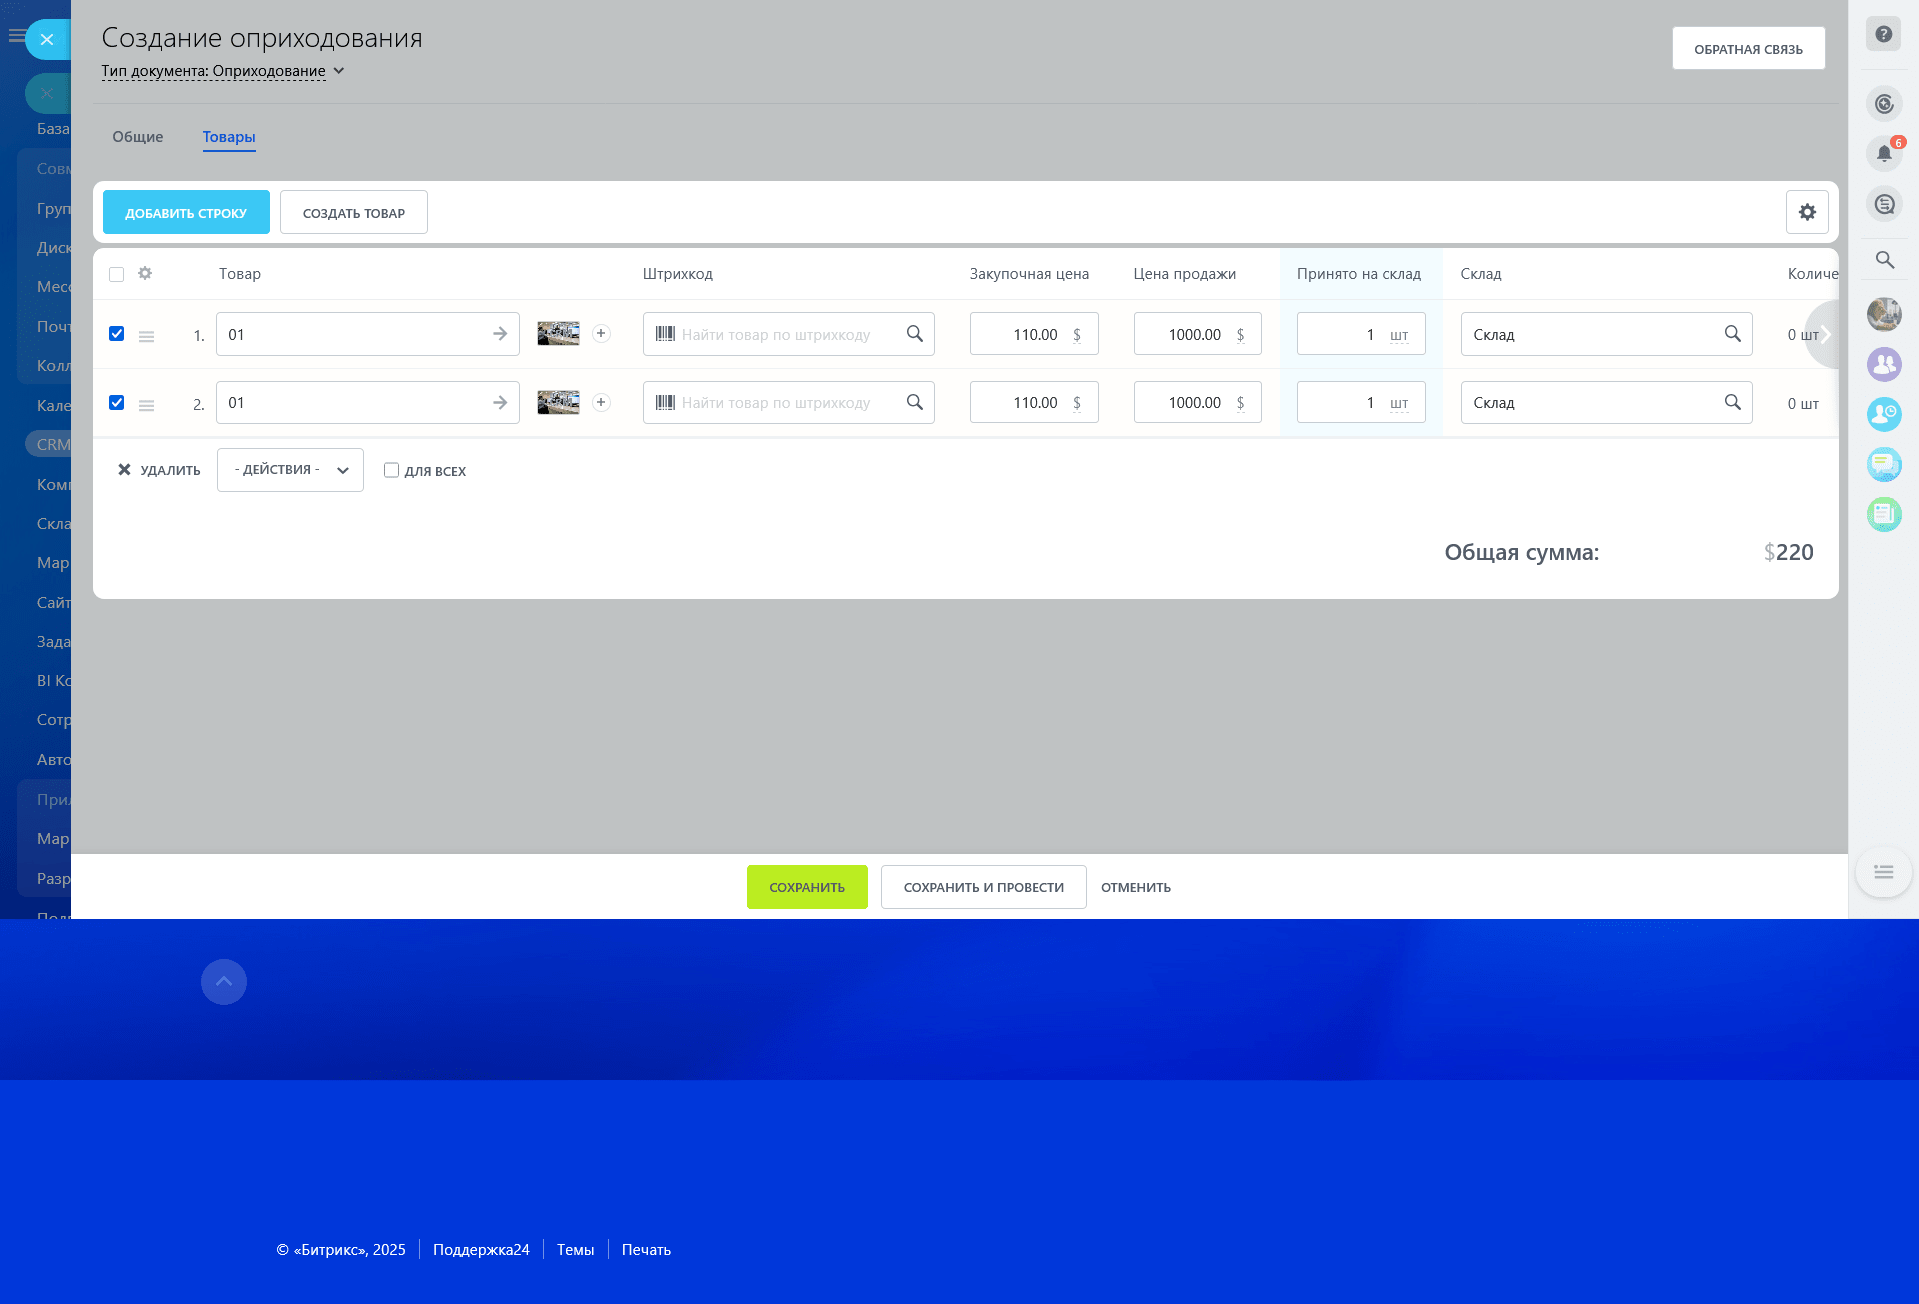Viewport: 1919px width, 1304px height.
Task: Select the 'Товары' tab
Action: (x=229, y=137)
